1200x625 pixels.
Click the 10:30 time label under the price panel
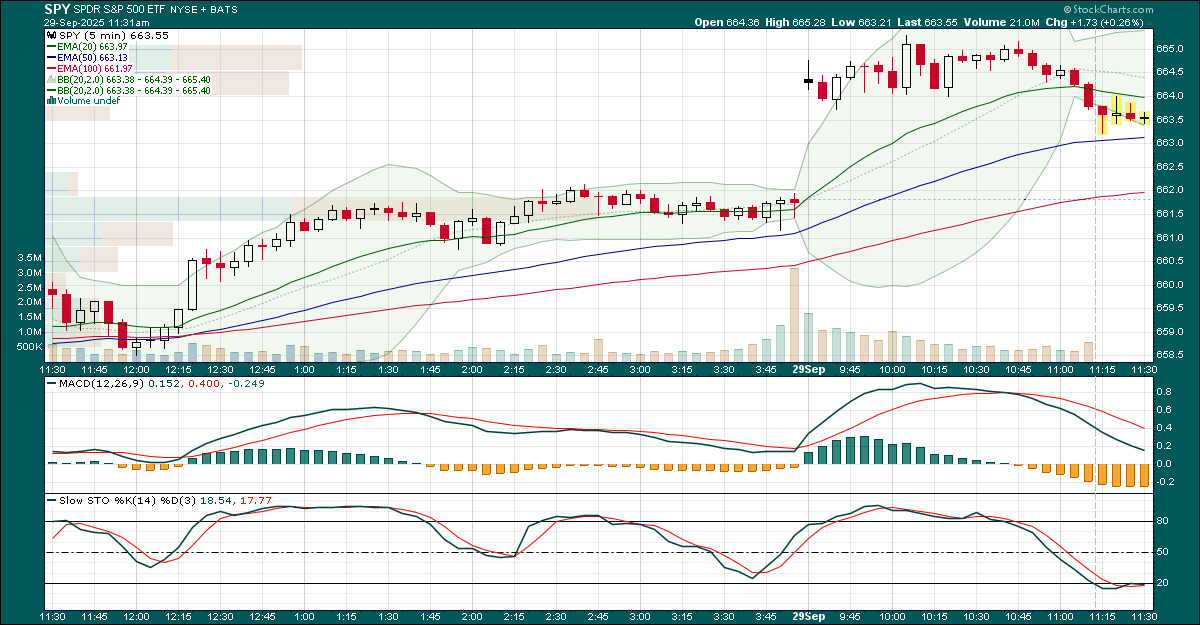point(976,369)
